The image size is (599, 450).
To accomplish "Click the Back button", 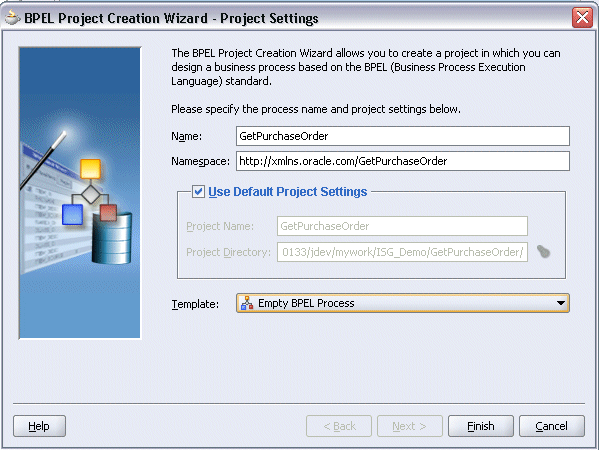I will click(x=339, y=426).
